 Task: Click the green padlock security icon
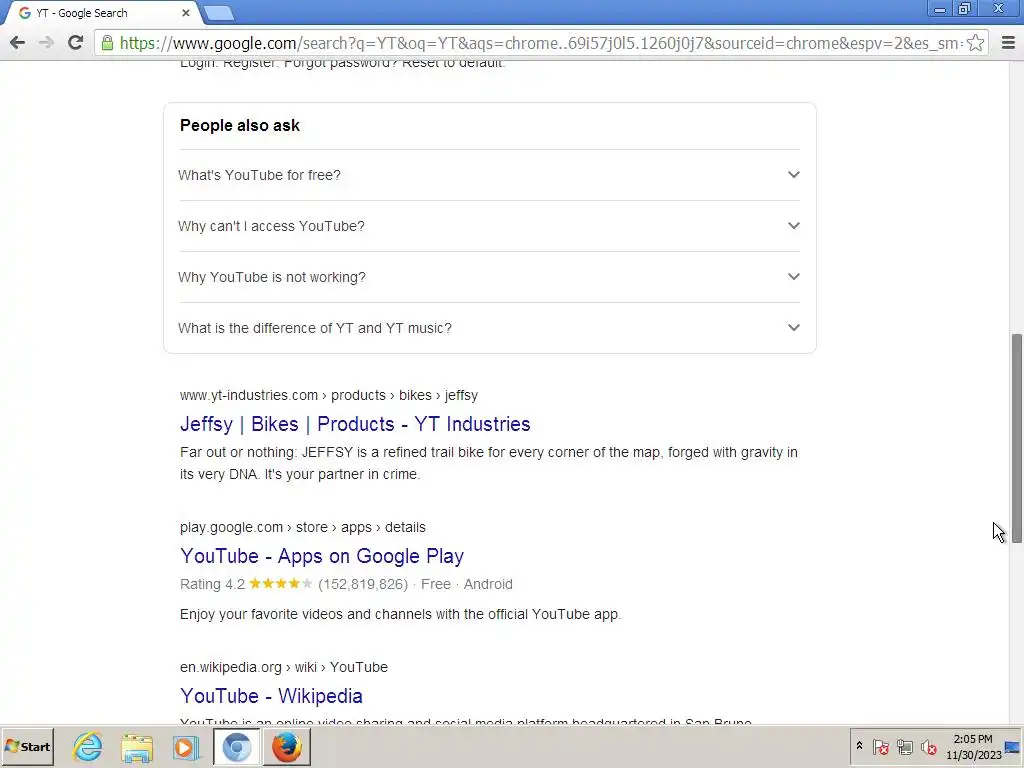click(107, 43)
